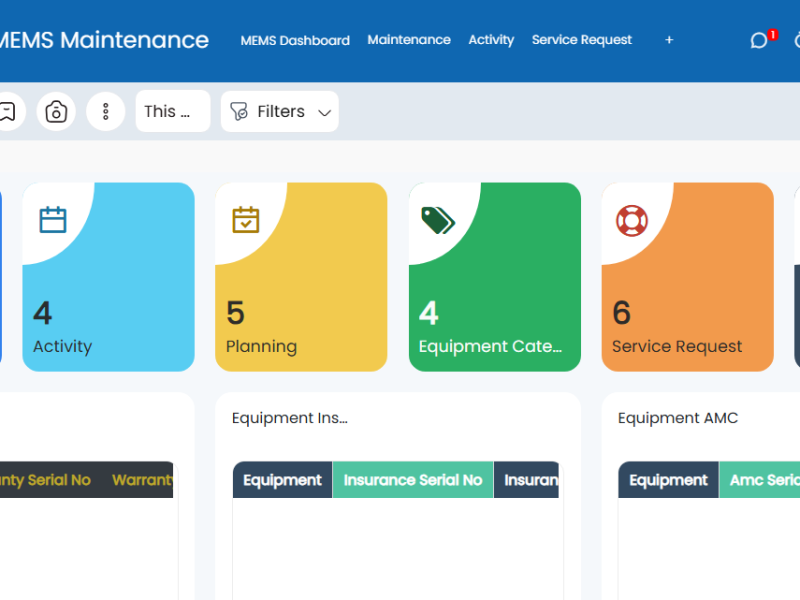Click the bookmark icon in toolbar

click(x=7, y=111)
